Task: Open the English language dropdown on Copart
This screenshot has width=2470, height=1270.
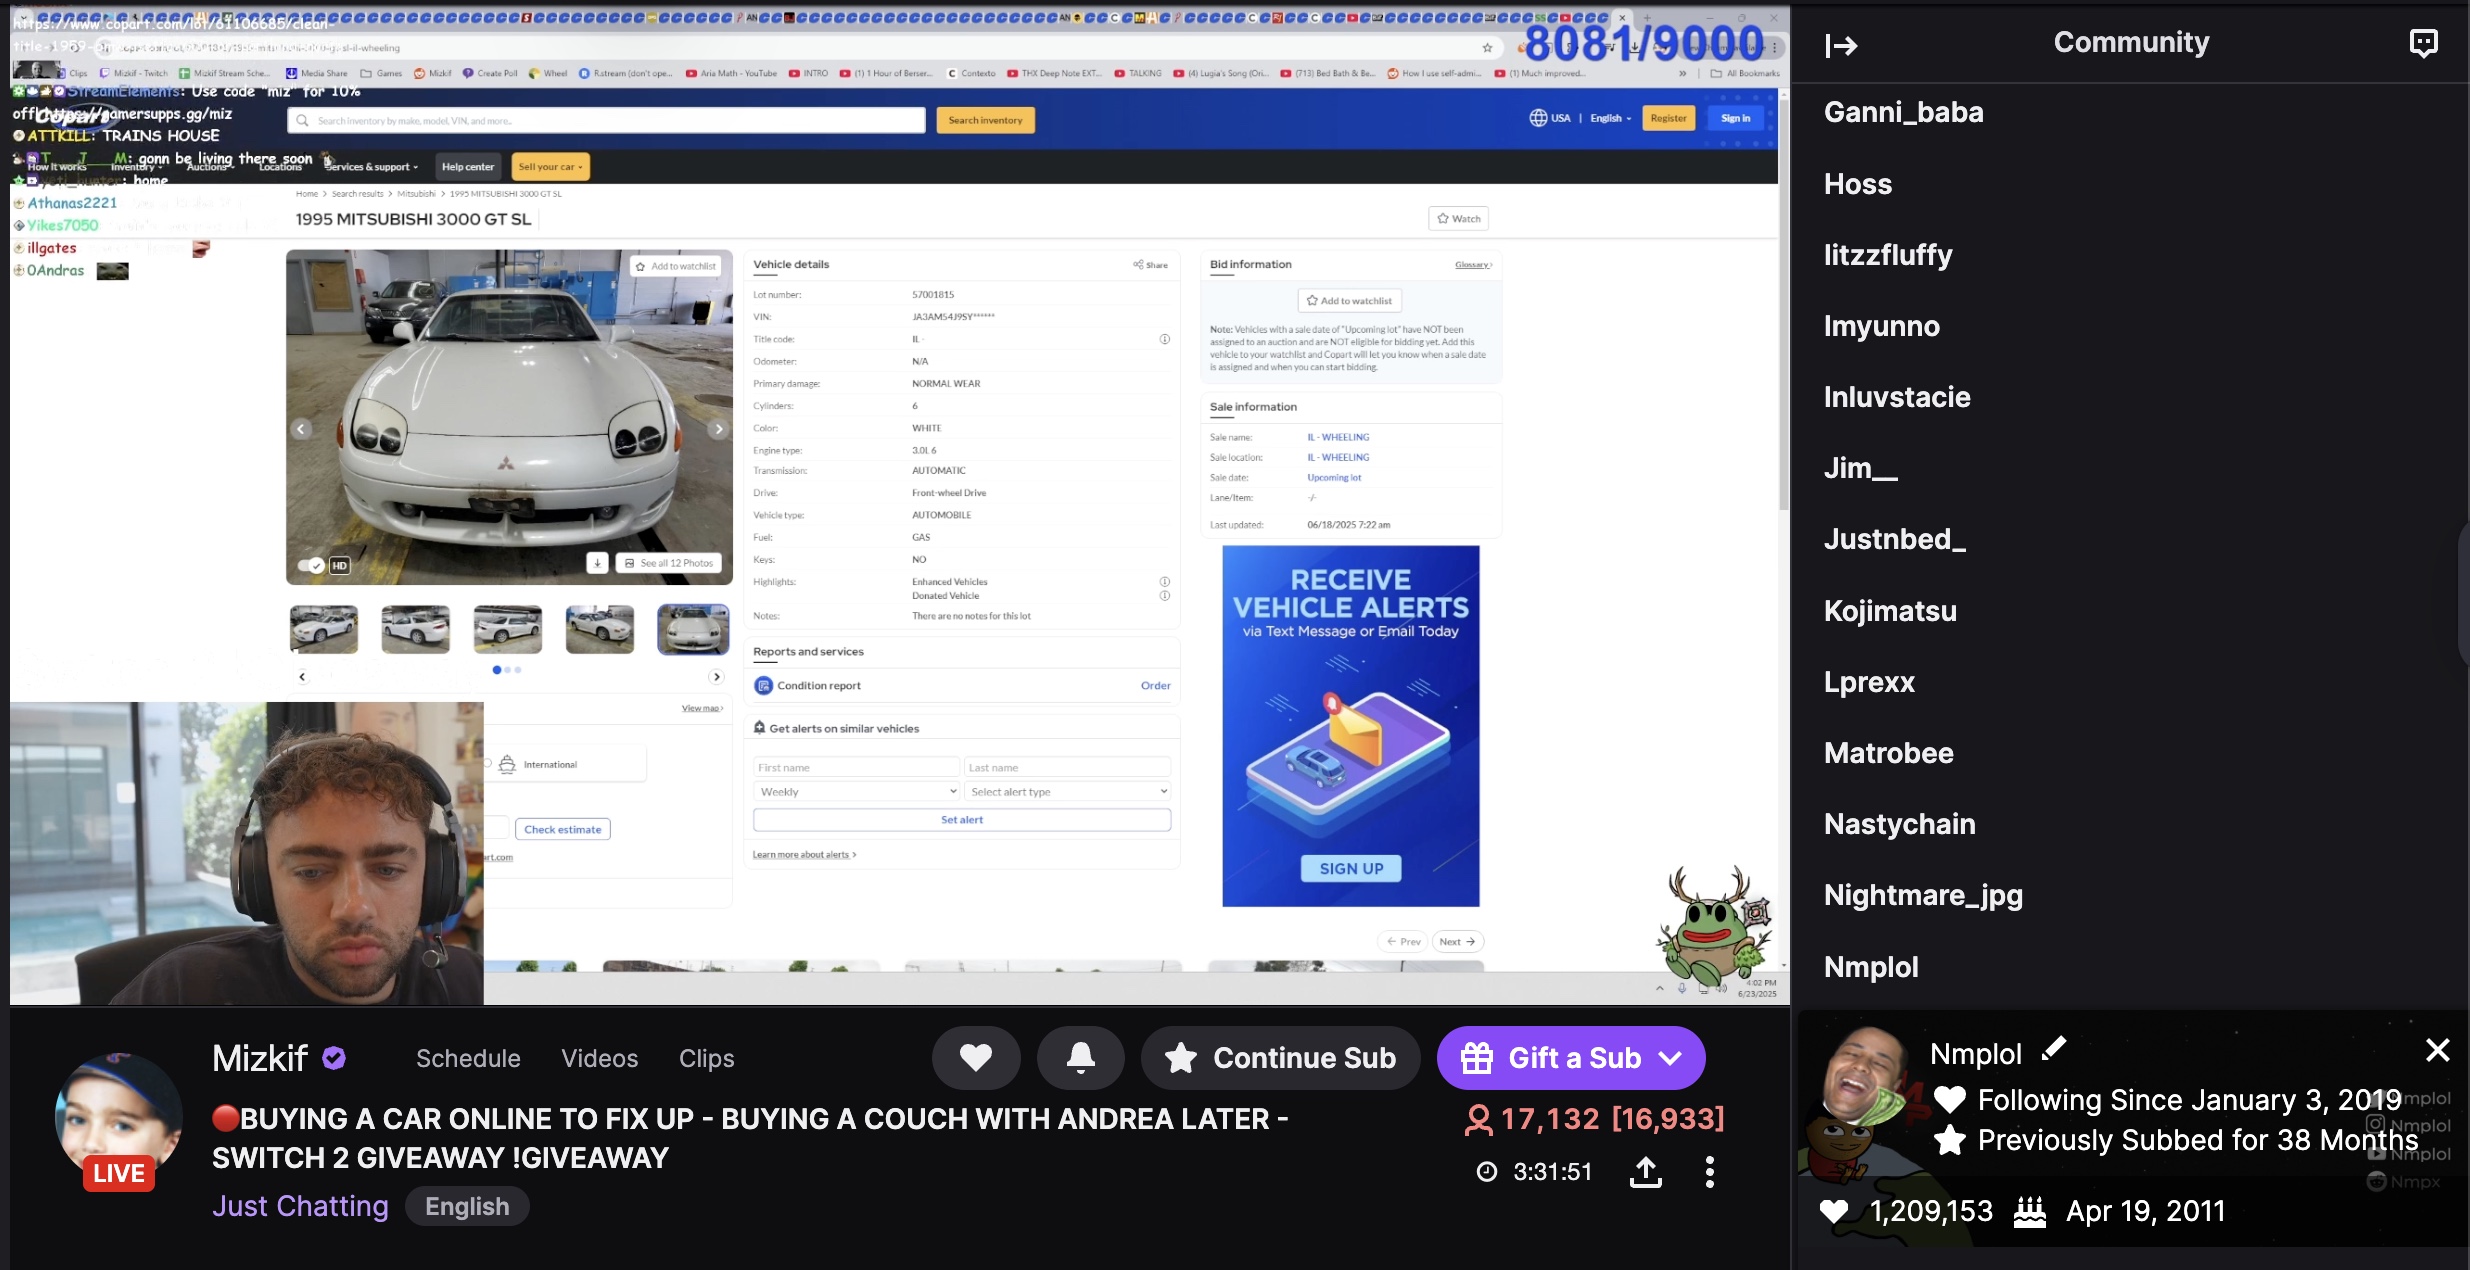Action: click(1610, 118)
